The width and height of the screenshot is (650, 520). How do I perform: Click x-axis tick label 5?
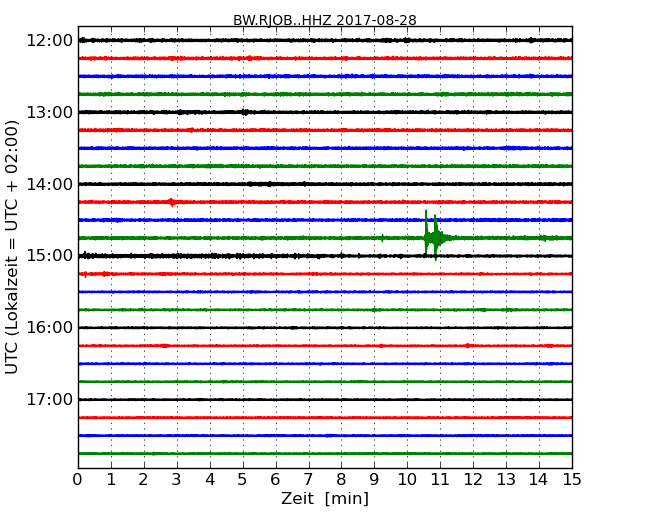click(242, 480)
